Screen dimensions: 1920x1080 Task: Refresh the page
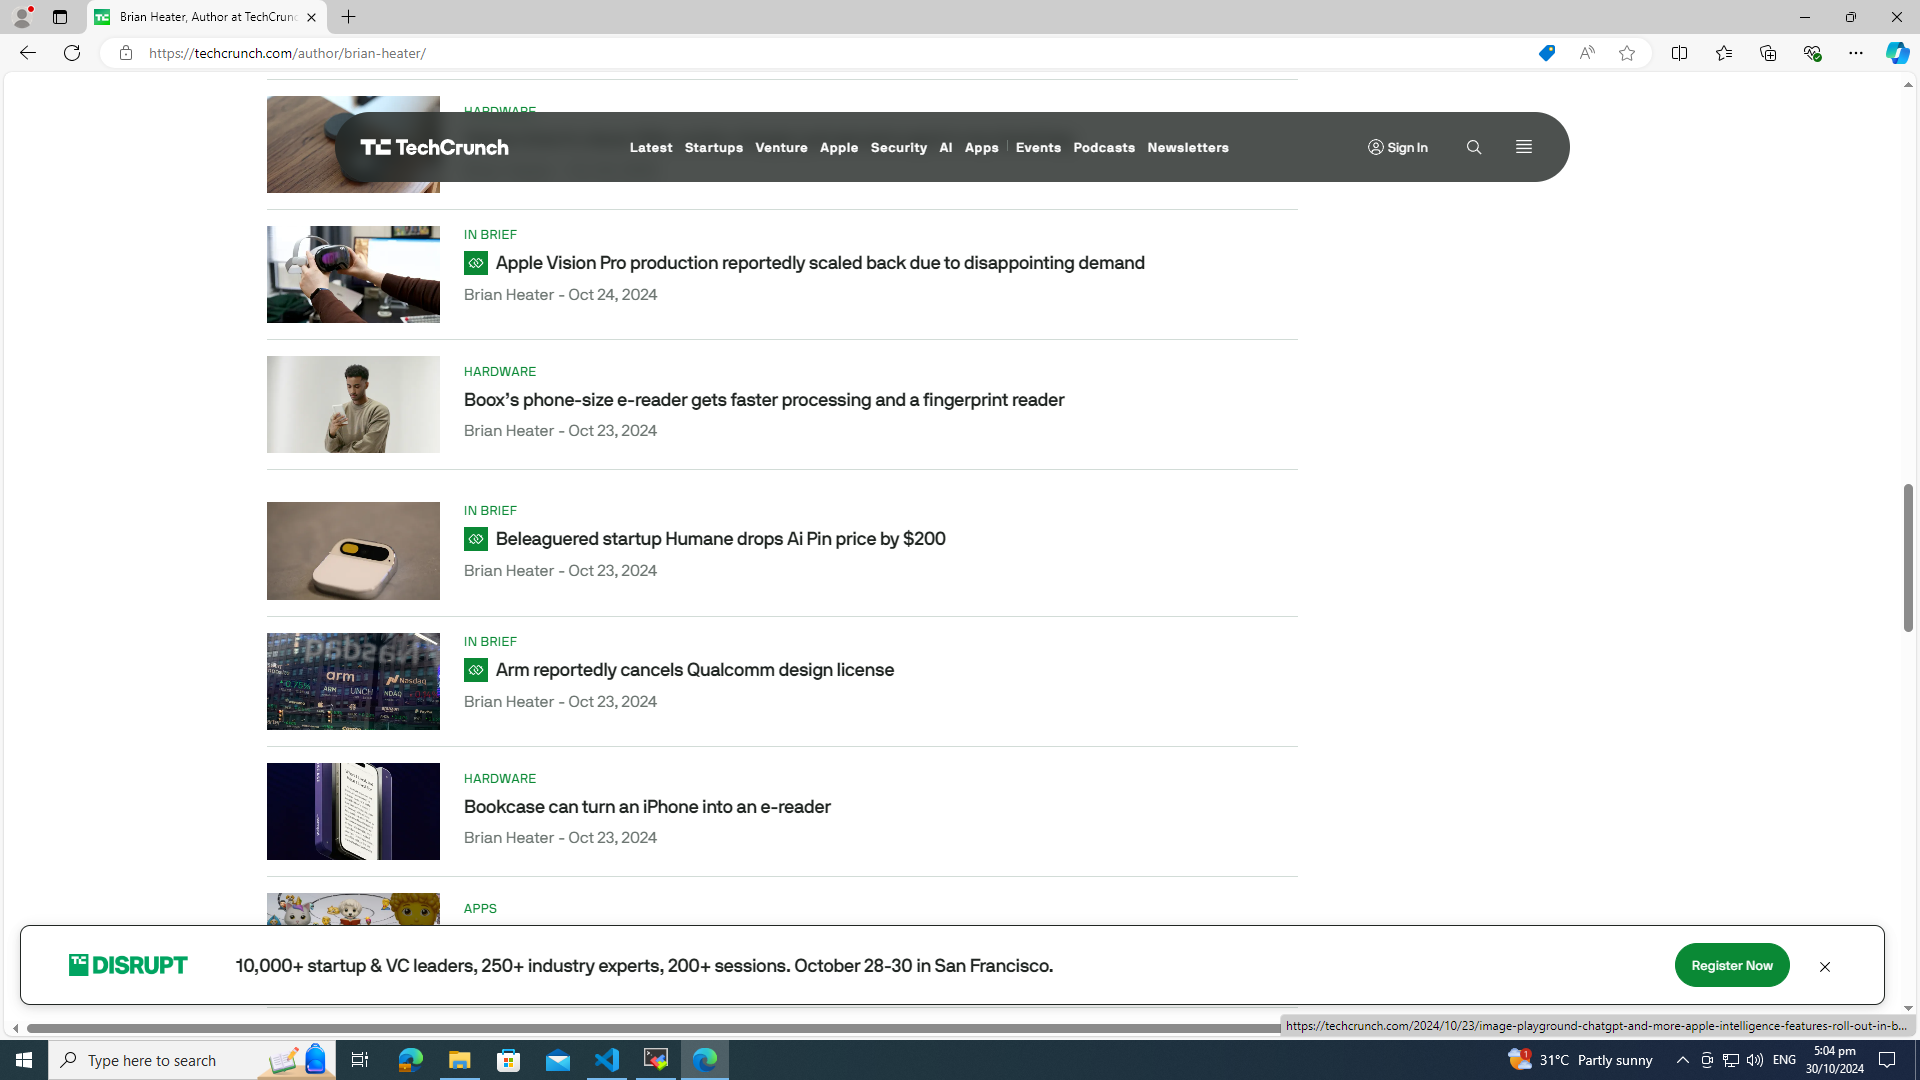[72, 53]
